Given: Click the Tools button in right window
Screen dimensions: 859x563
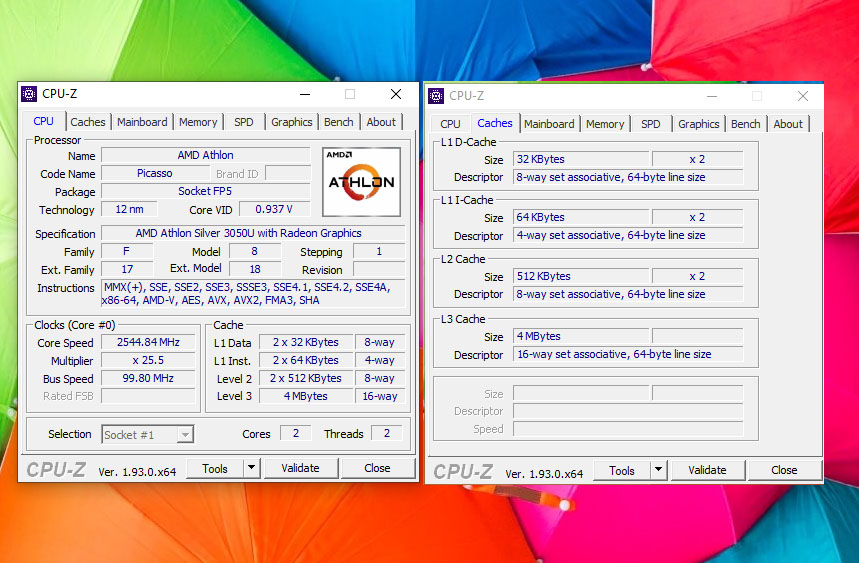Looking at the screenshot, I should (622, 470).
